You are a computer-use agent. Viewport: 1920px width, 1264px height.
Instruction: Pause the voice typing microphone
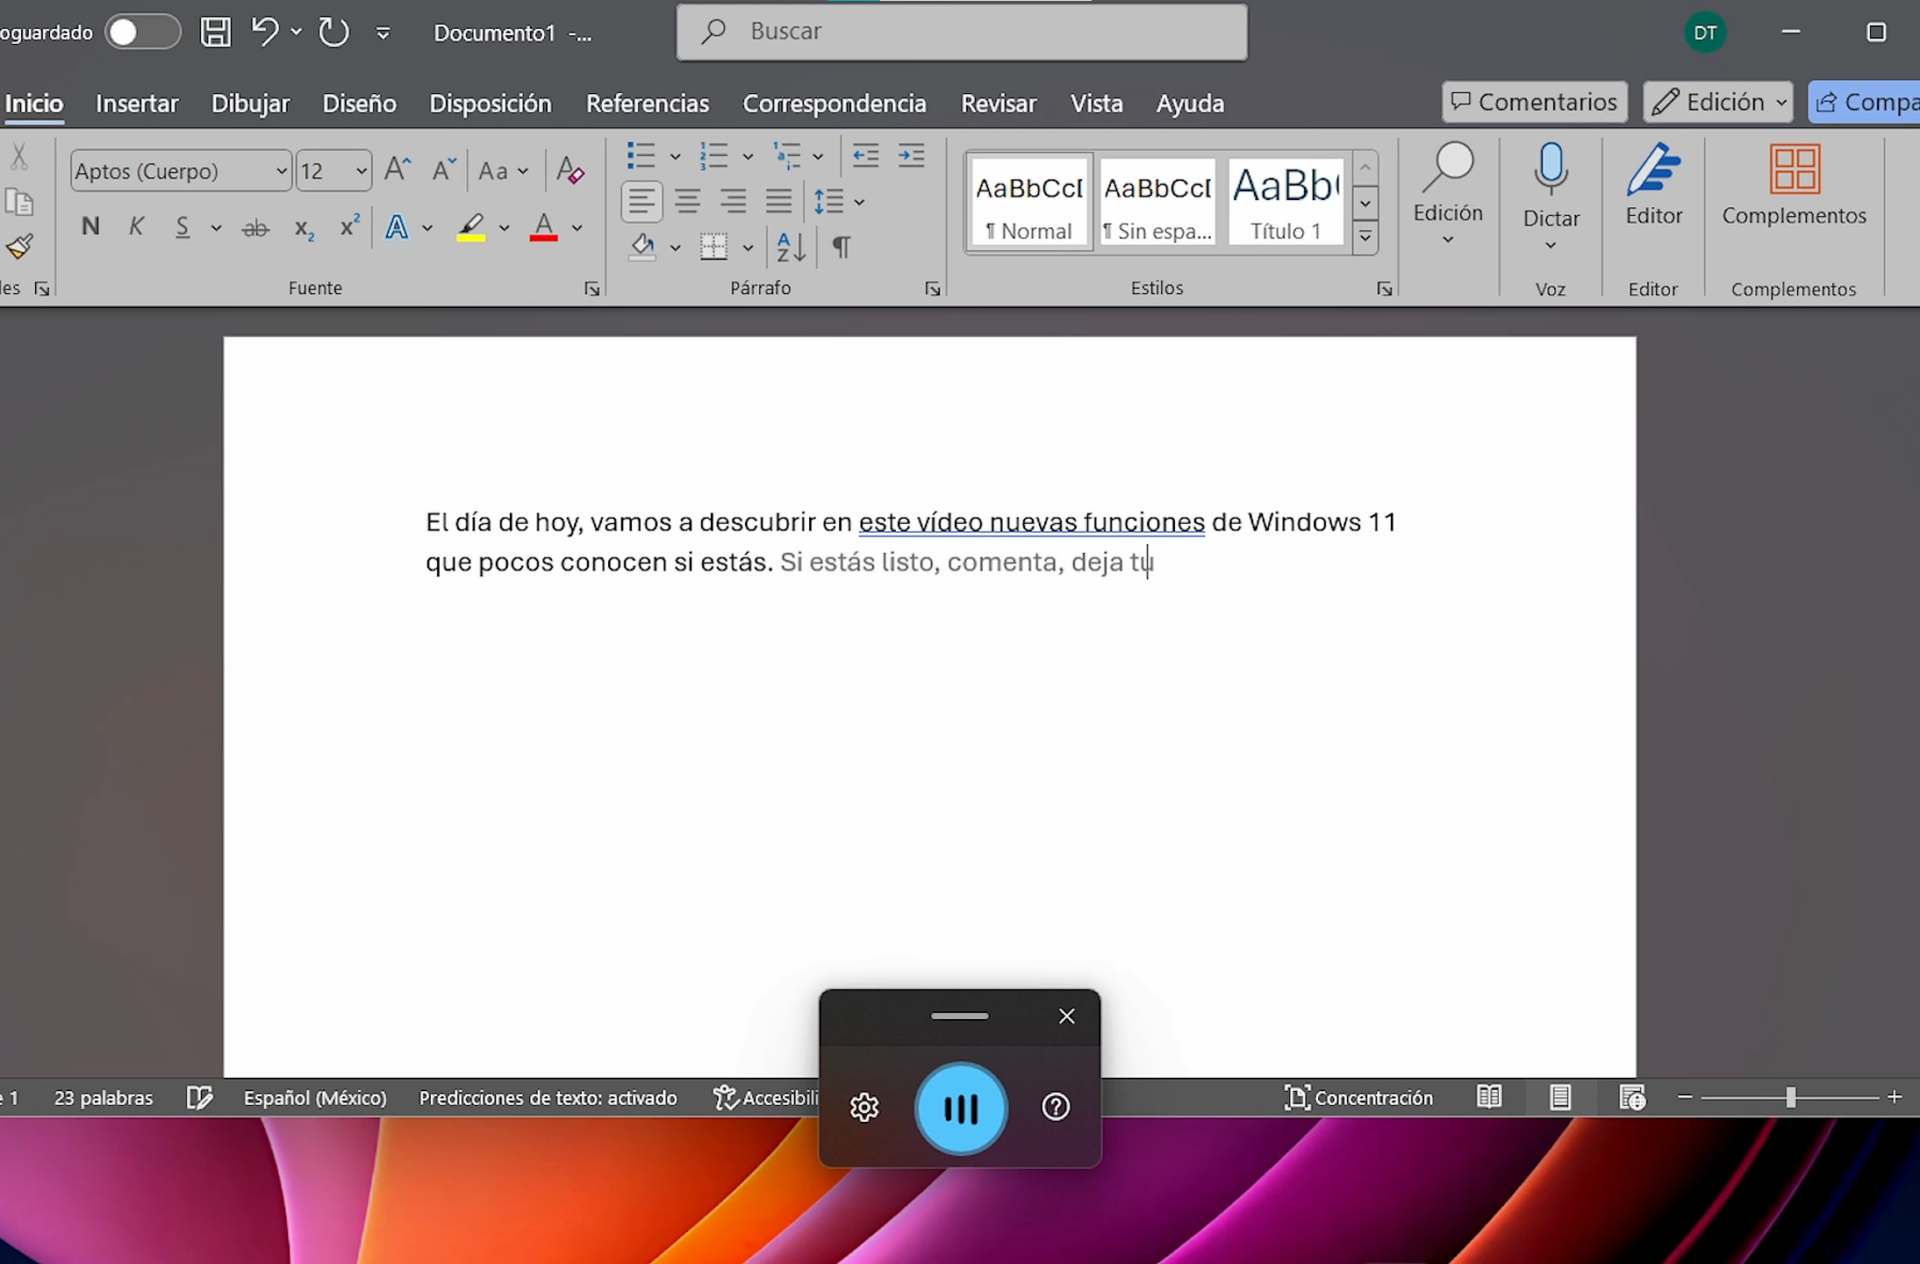tap(961, 1108)
